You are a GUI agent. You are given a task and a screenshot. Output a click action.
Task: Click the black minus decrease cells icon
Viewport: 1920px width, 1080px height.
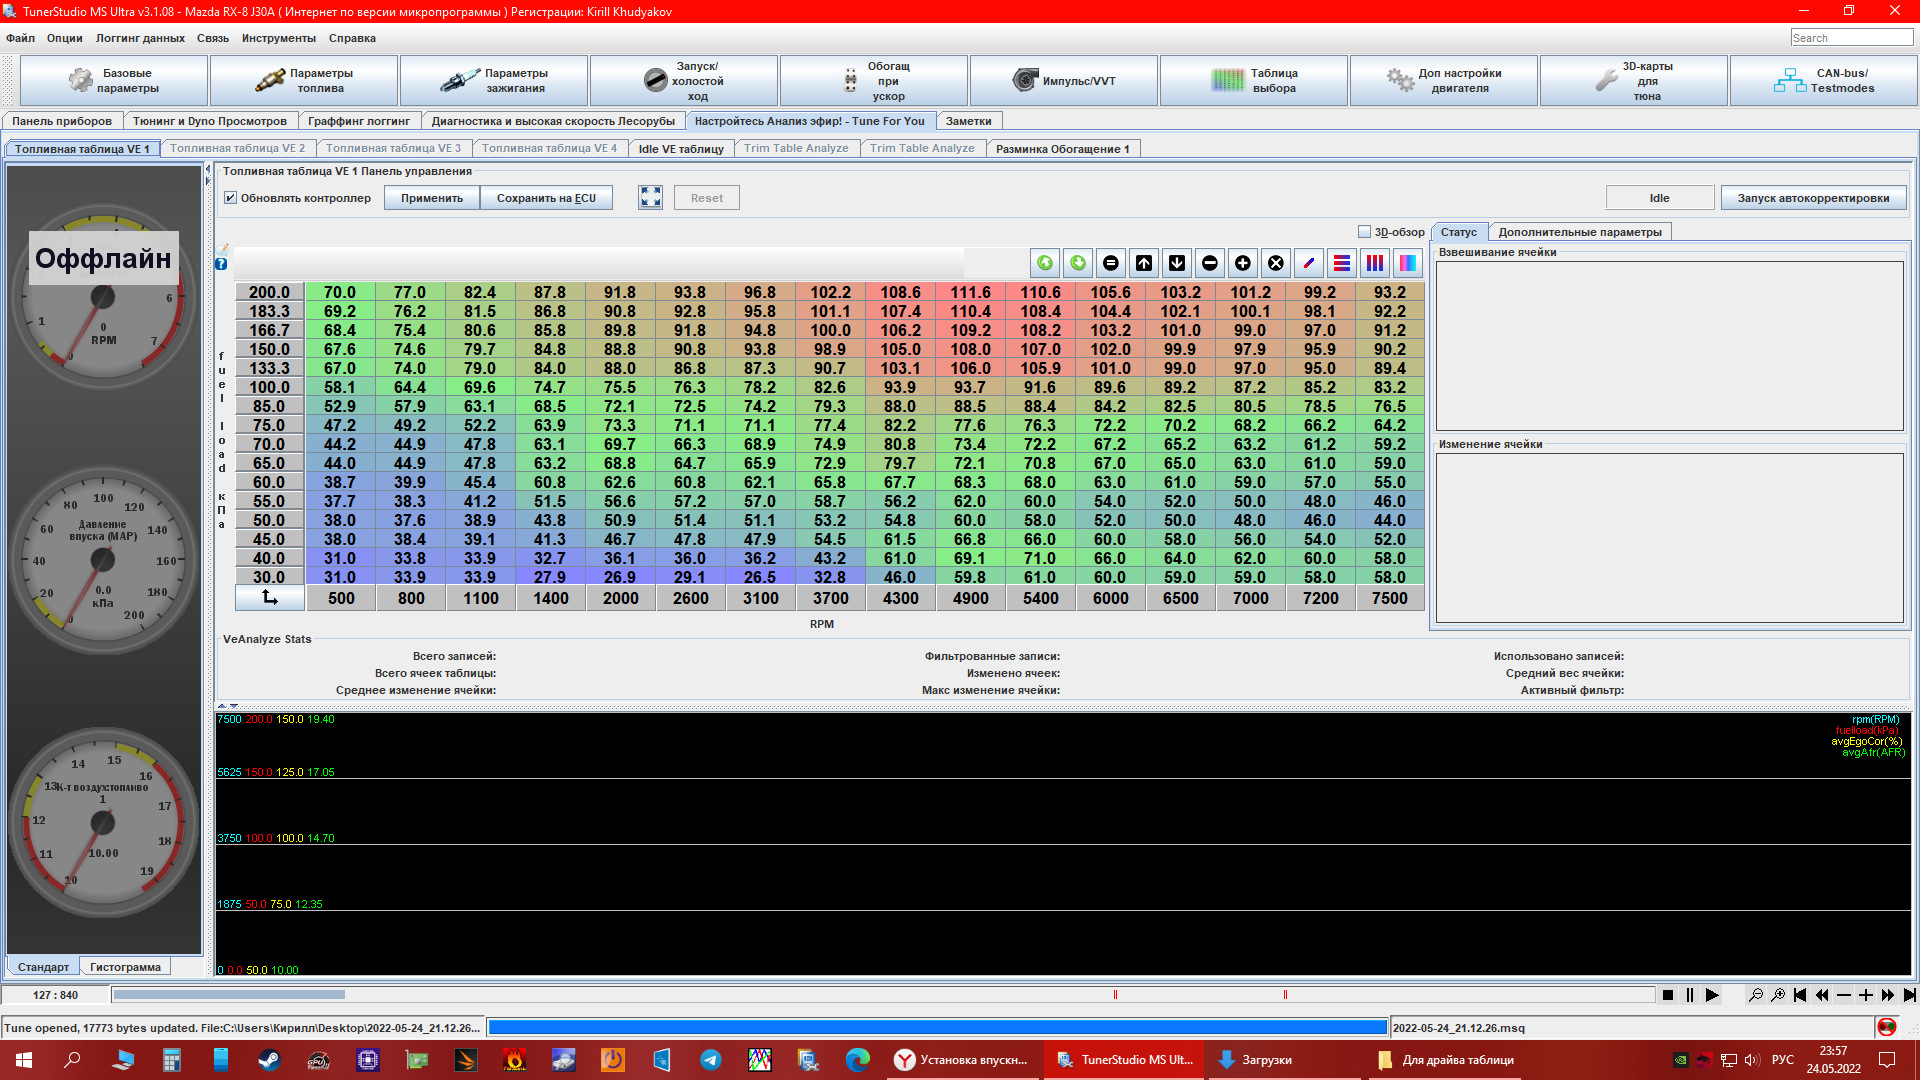[1209, 263]
